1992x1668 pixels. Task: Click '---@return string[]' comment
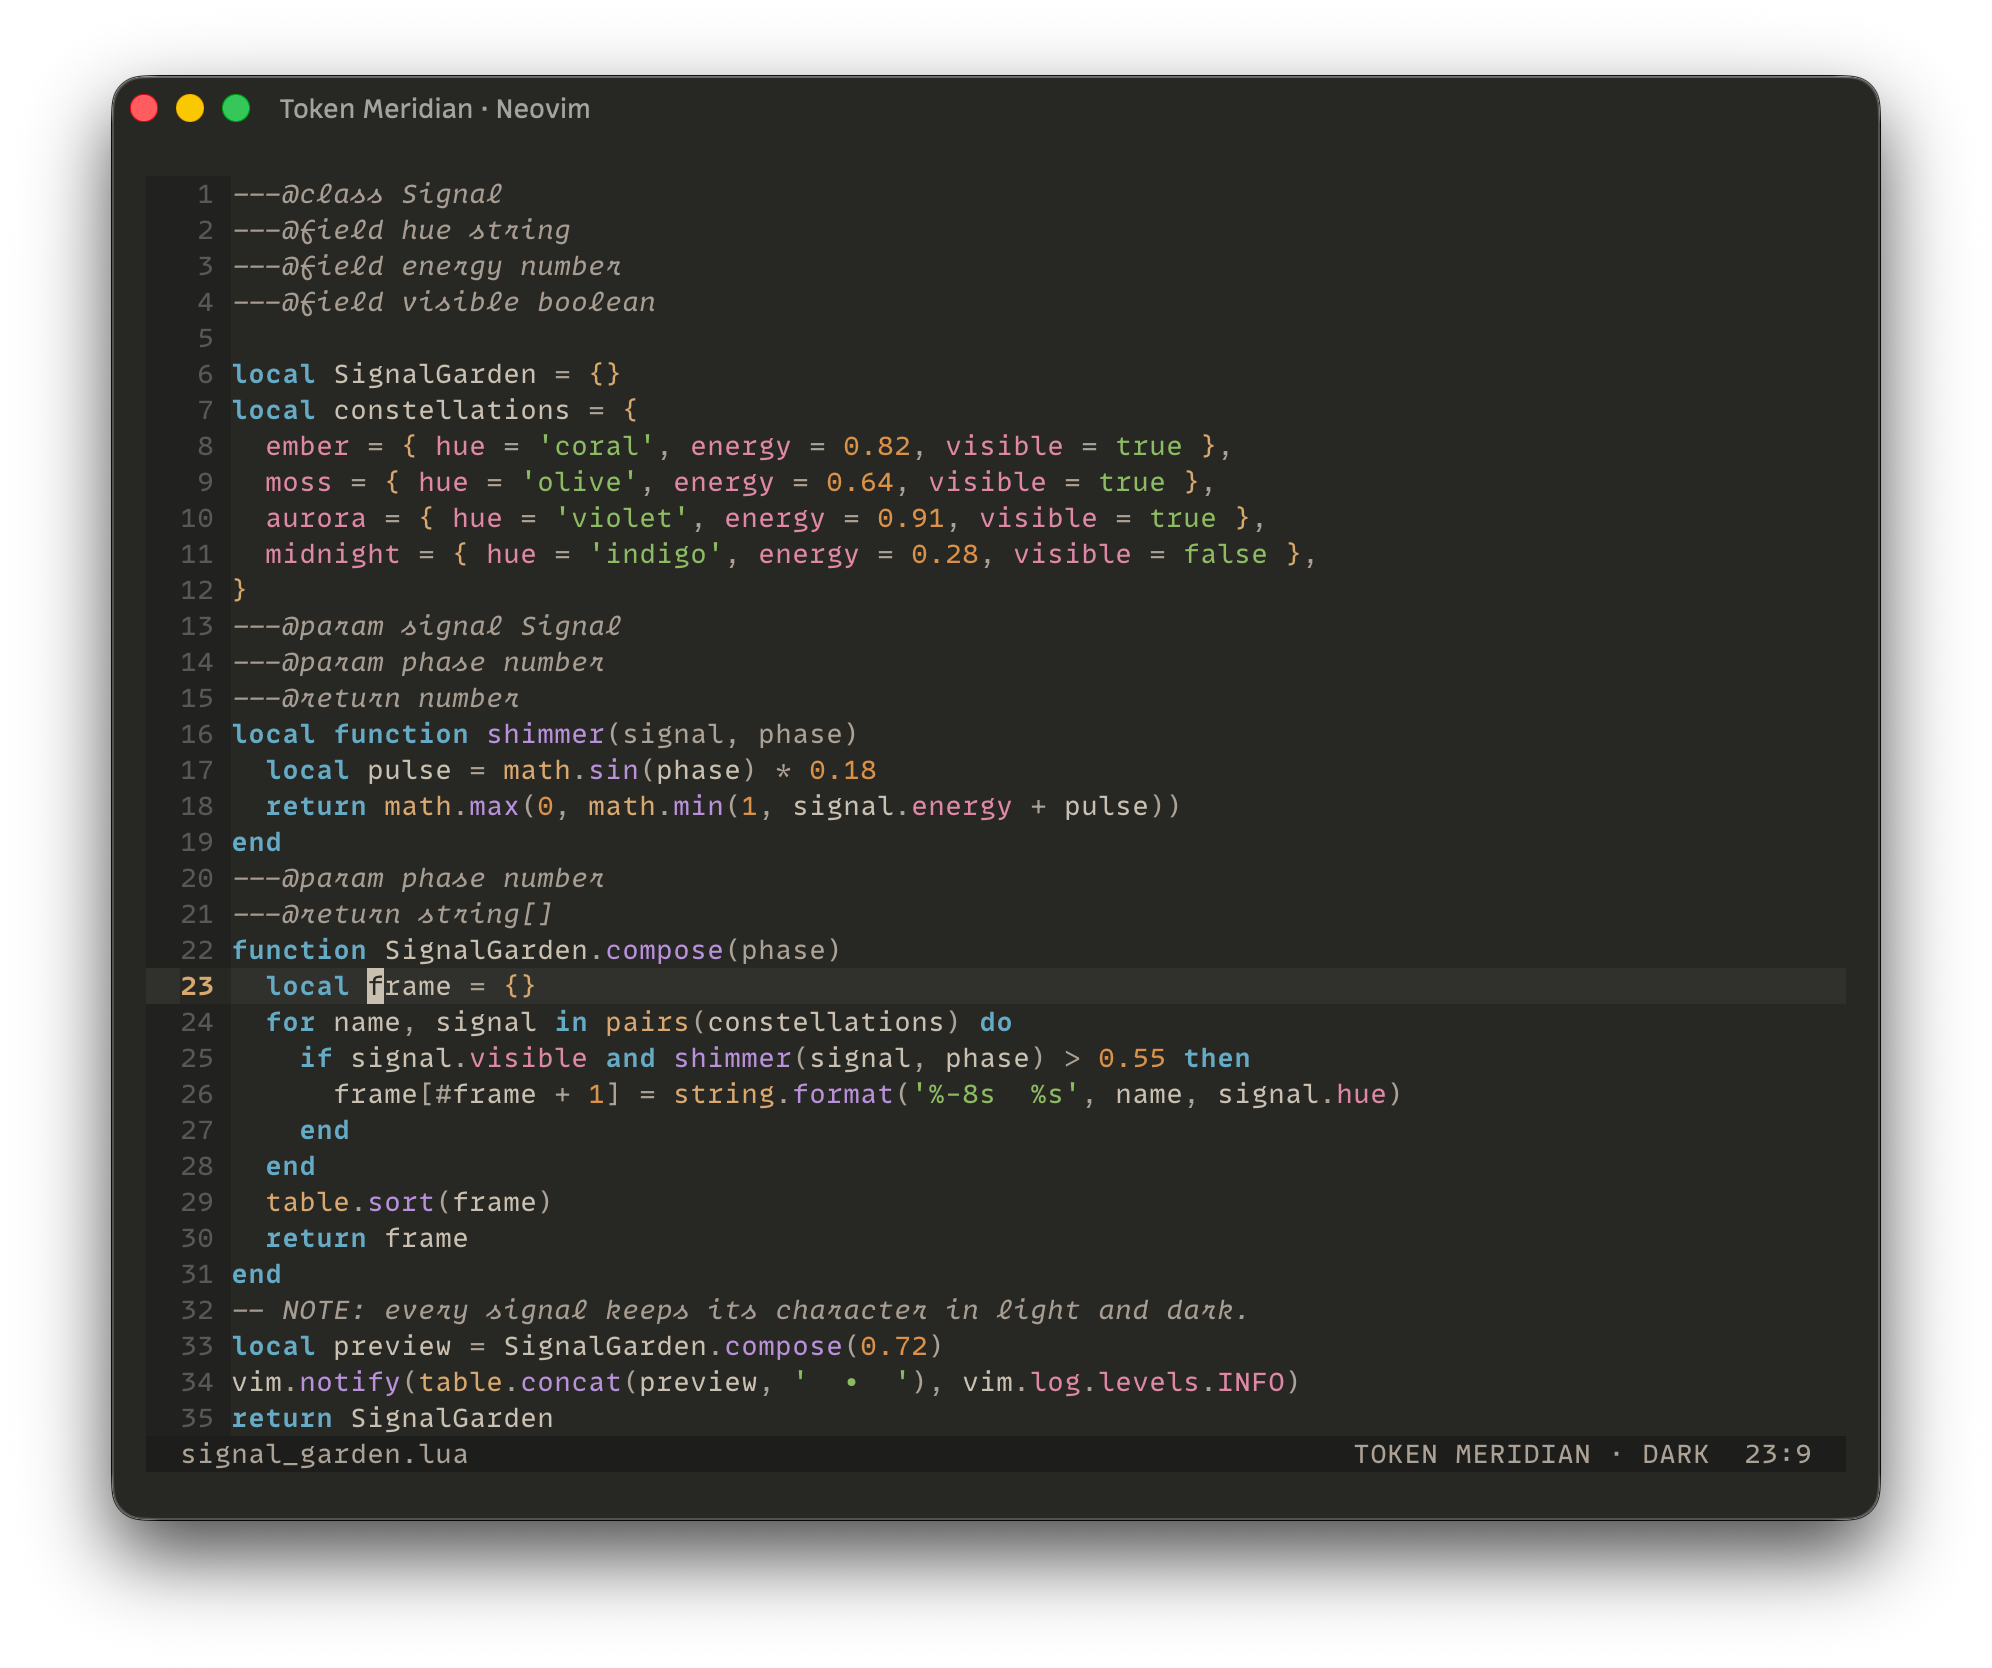393,914
